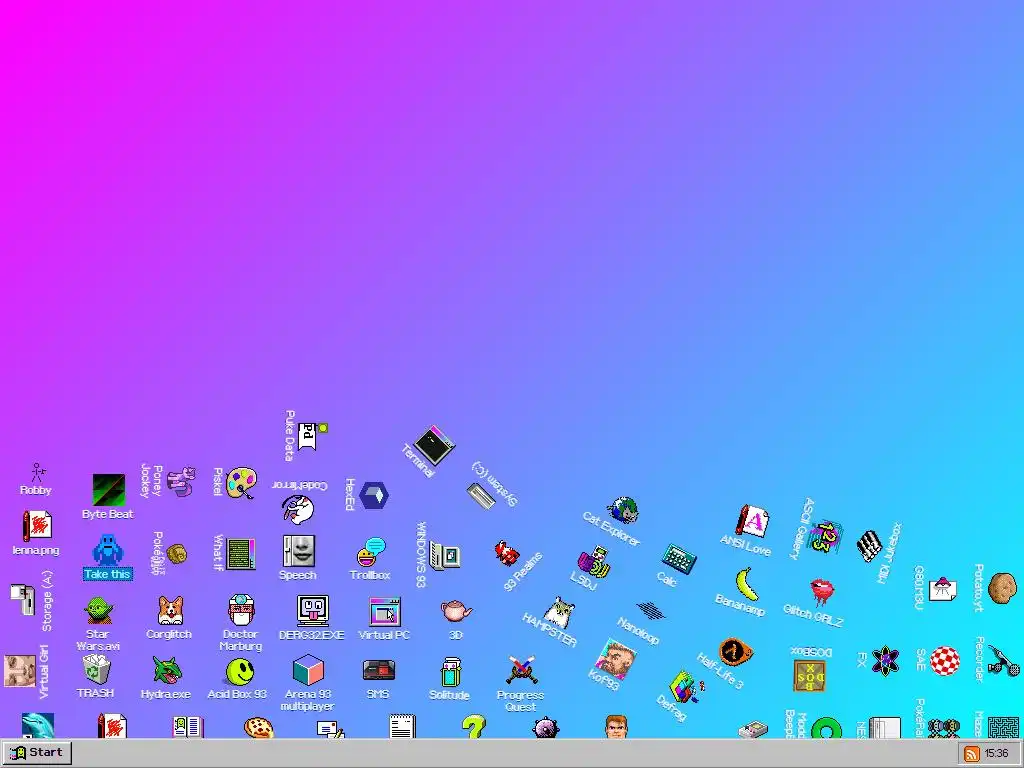Image resolution: width=1024 pixels, height=768 pixels.
Task: Open the Progress Quest icon
Action: click(x=521, y=671)
